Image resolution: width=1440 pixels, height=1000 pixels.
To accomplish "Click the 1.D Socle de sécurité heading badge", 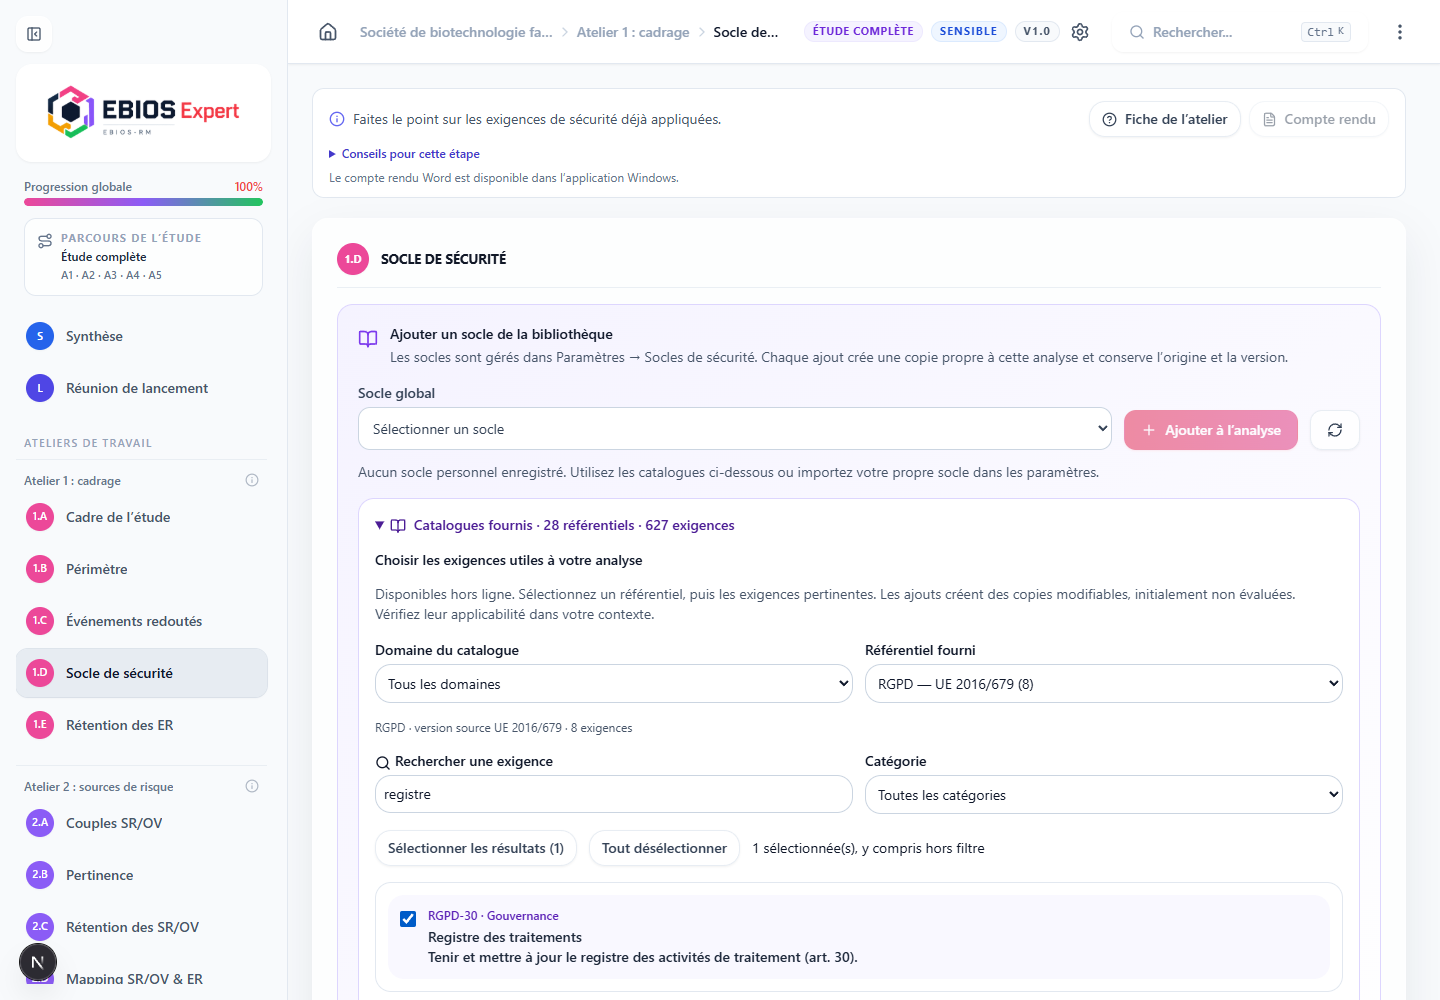I will 353,259.
